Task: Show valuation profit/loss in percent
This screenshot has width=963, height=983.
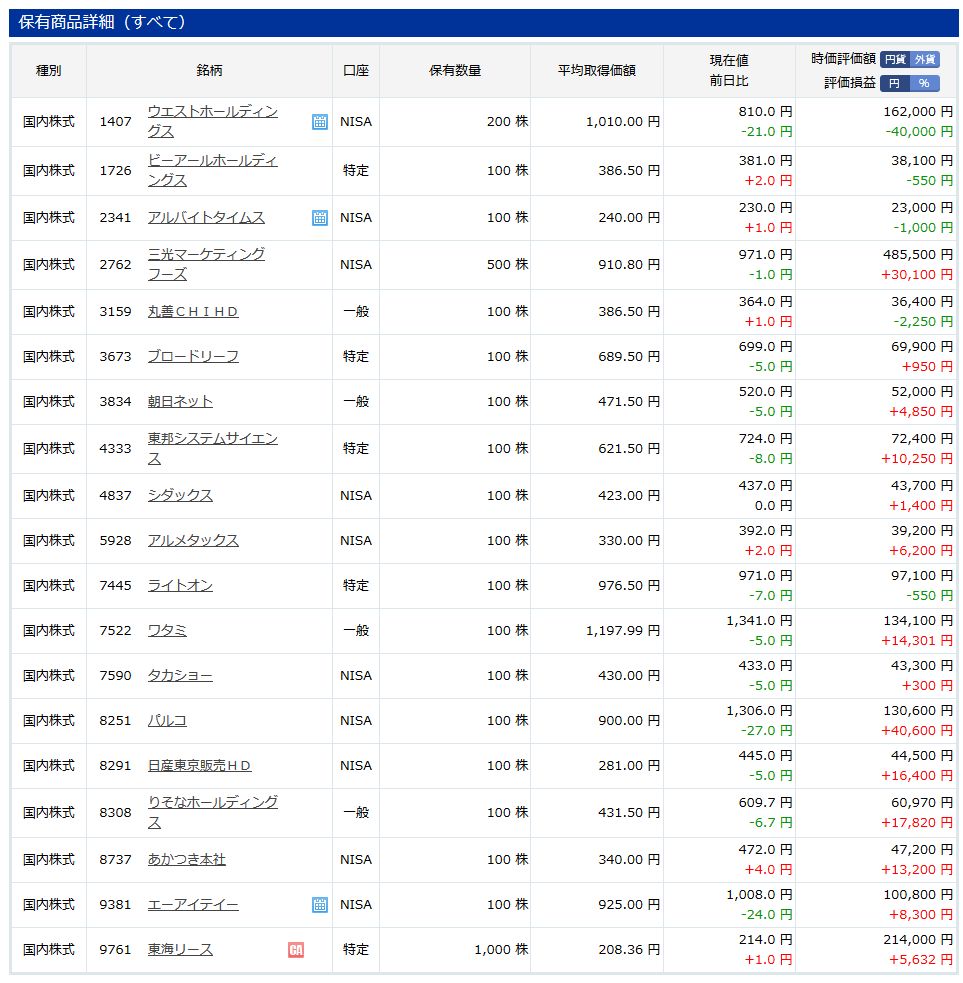Action: tap(925, 83)
